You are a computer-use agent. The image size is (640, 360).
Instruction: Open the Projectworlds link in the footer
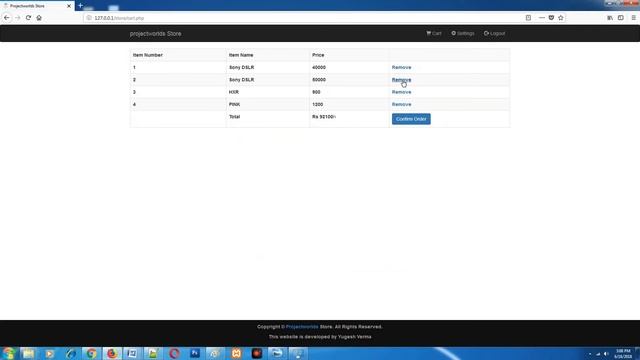tap(302, 327)
